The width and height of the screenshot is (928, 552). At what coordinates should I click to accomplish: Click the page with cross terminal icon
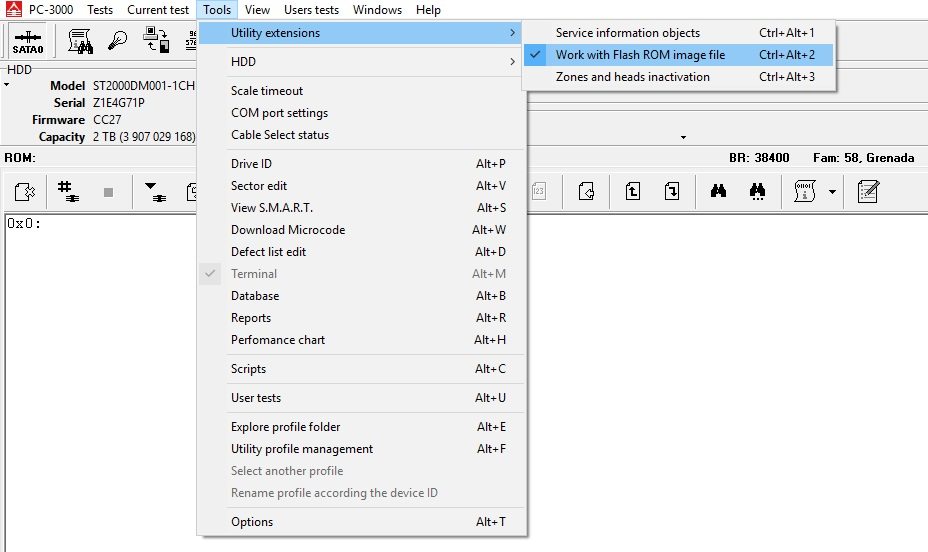pyautogui.click(x=24, y=192)
